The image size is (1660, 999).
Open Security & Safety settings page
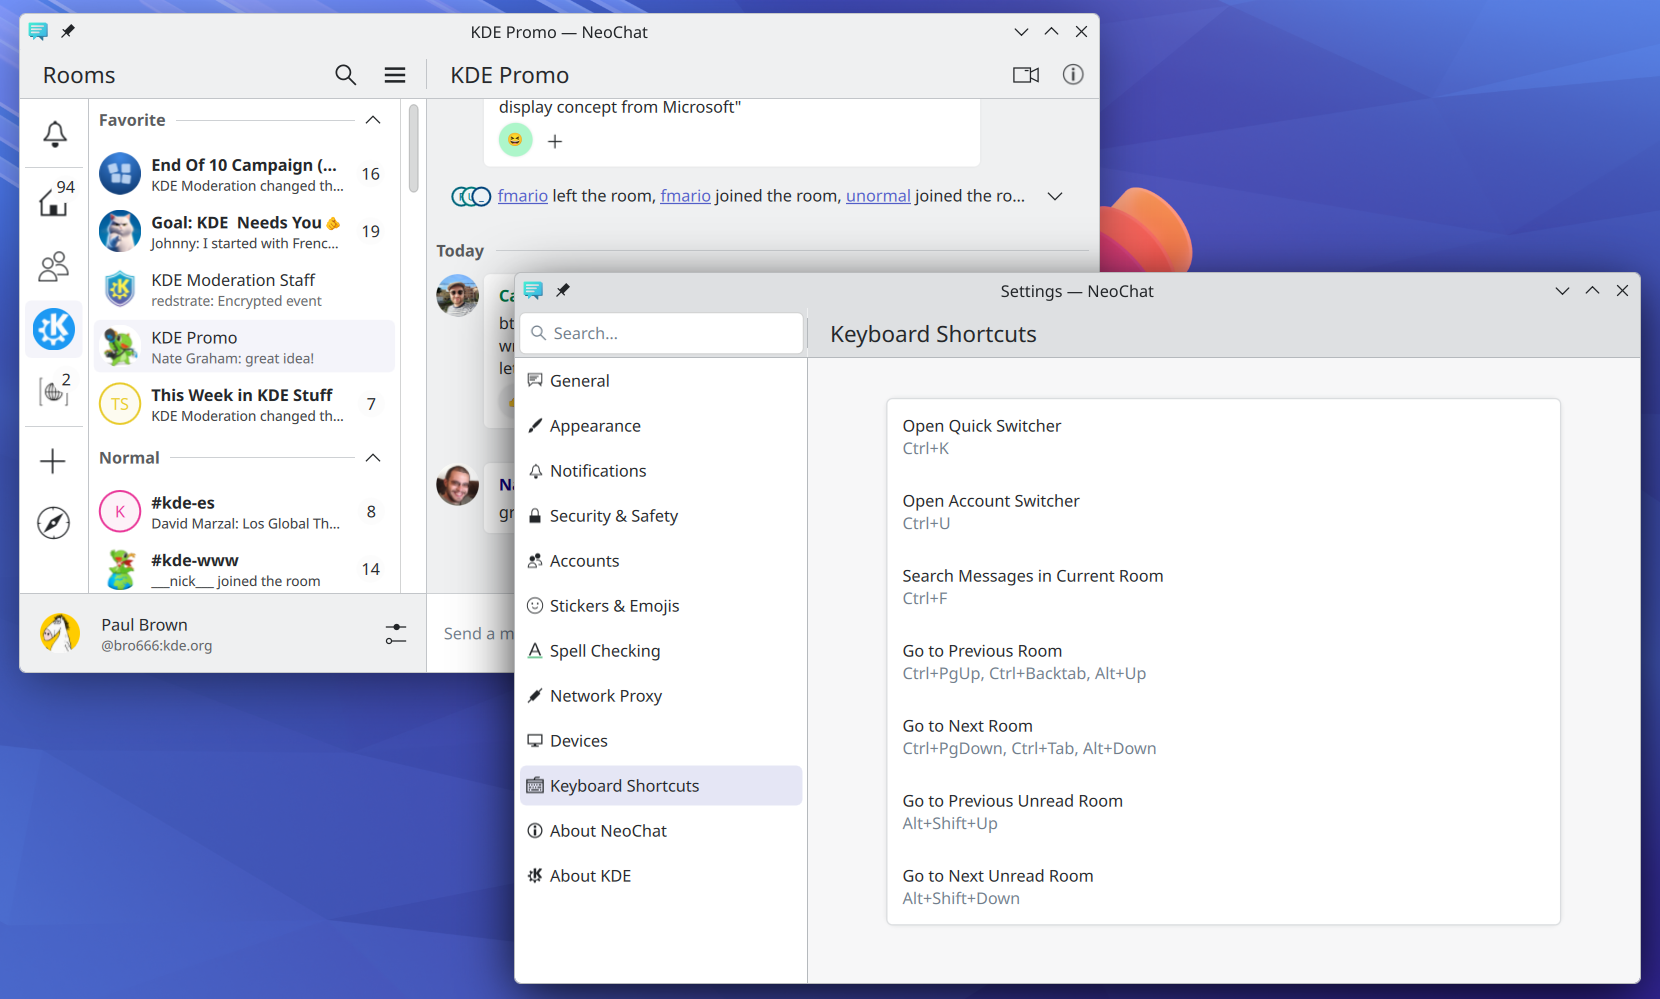pos(613,516)
